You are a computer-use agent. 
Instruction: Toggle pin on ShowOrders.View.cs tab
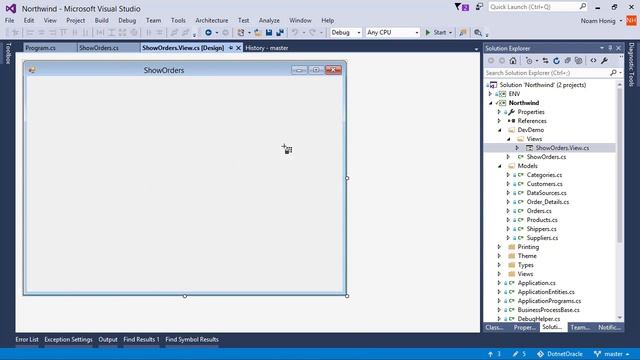(x=231, y=48)
